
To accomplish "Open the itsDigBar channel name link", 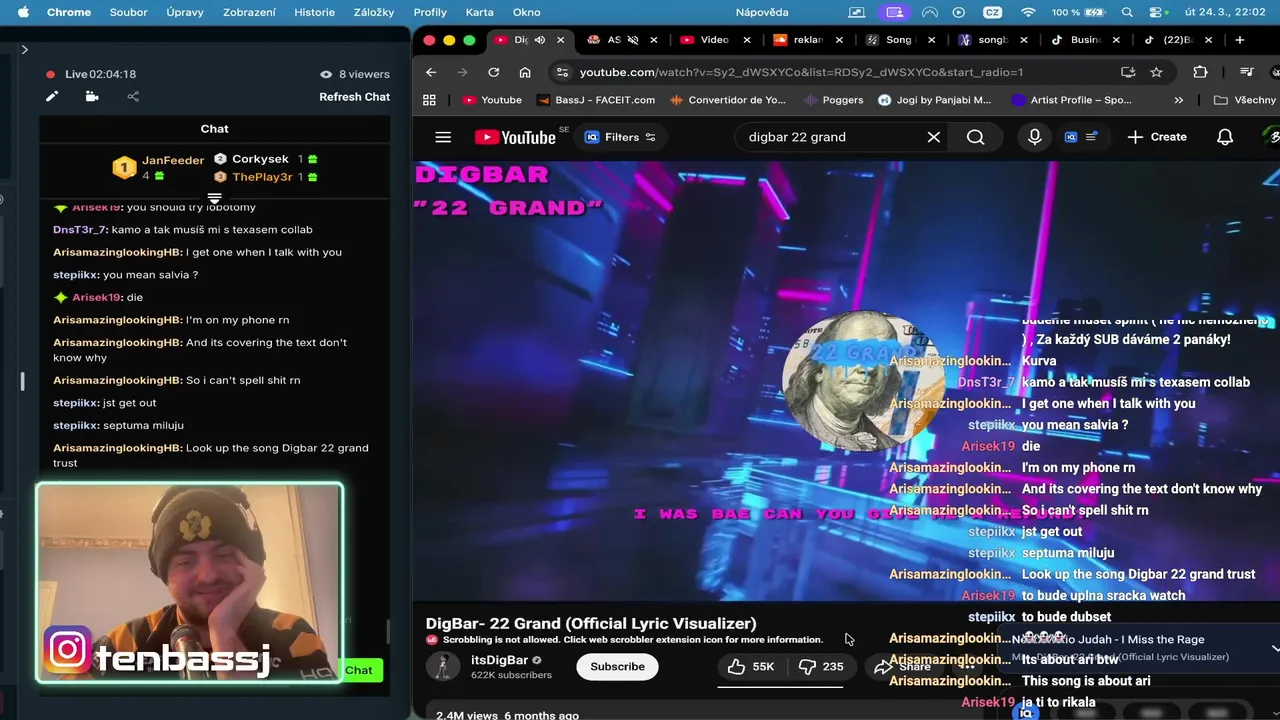I will tap(499, 660).
